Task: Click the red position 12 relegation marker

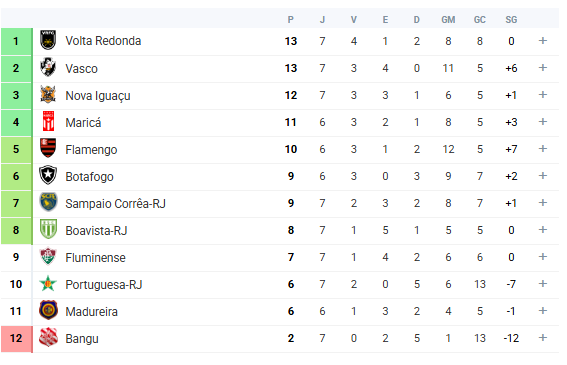Action: 16,339
